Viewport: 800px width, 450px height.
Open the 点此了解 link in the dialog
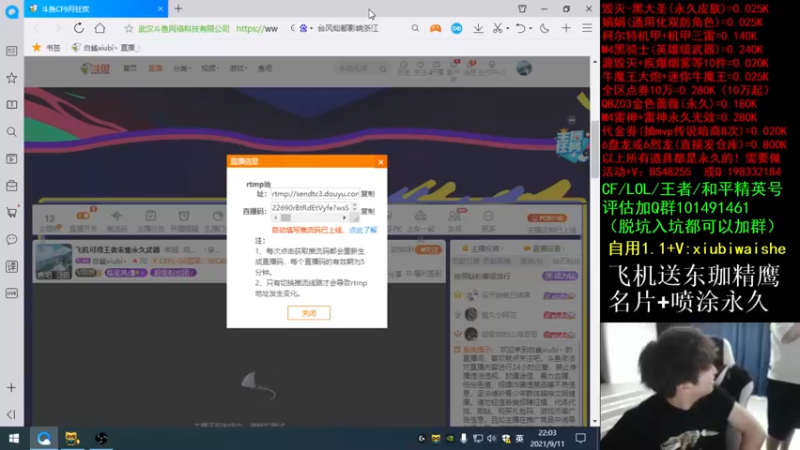[363, 230]
